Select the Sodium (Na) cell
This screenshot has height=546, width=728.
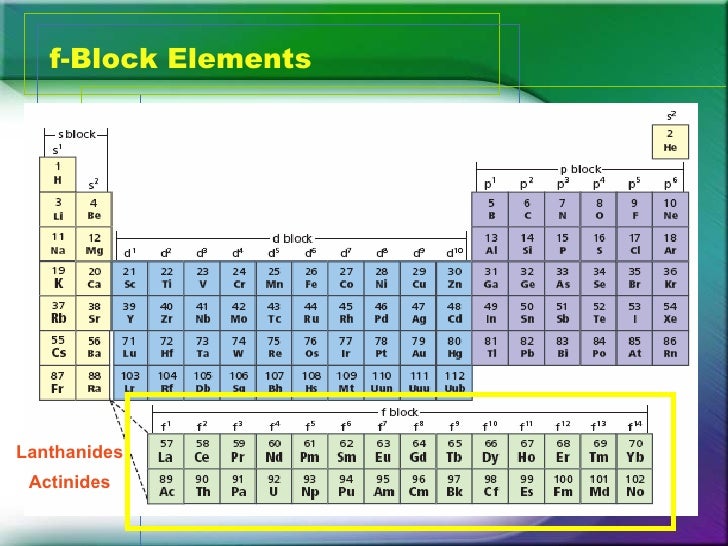pyautogui.click(x=58, y=244)
